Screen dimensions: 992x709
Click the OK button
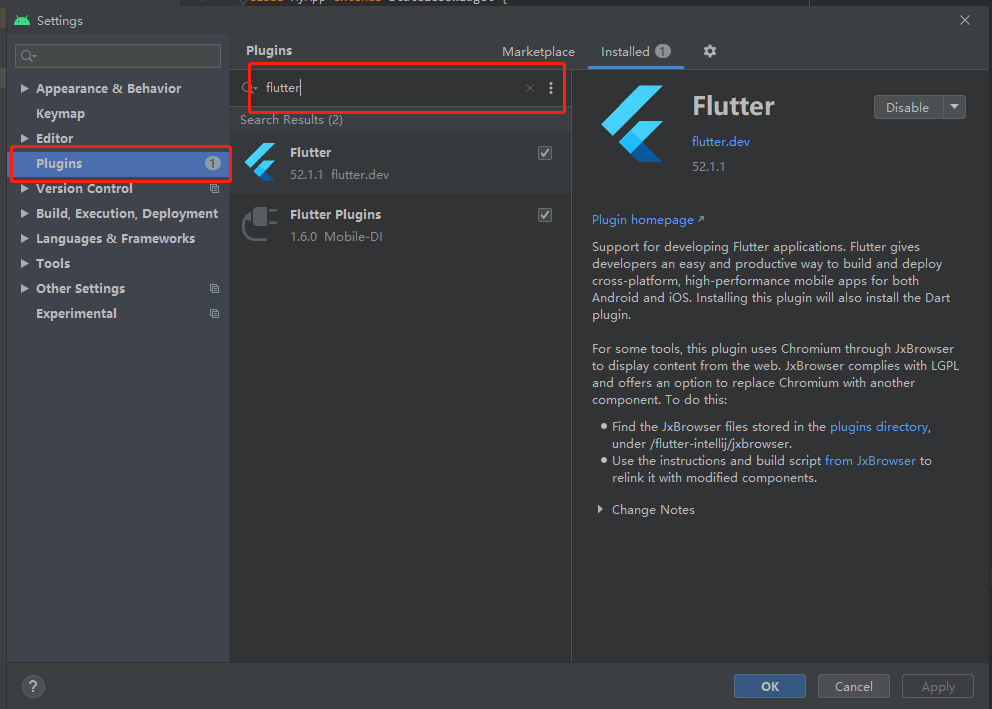click(x=770, y=686)
